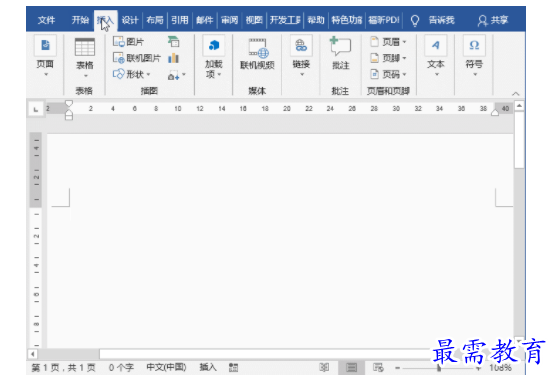Open the 形状 shapes dropdown
This screenshot has width=554, height=383.
point(131,74)
